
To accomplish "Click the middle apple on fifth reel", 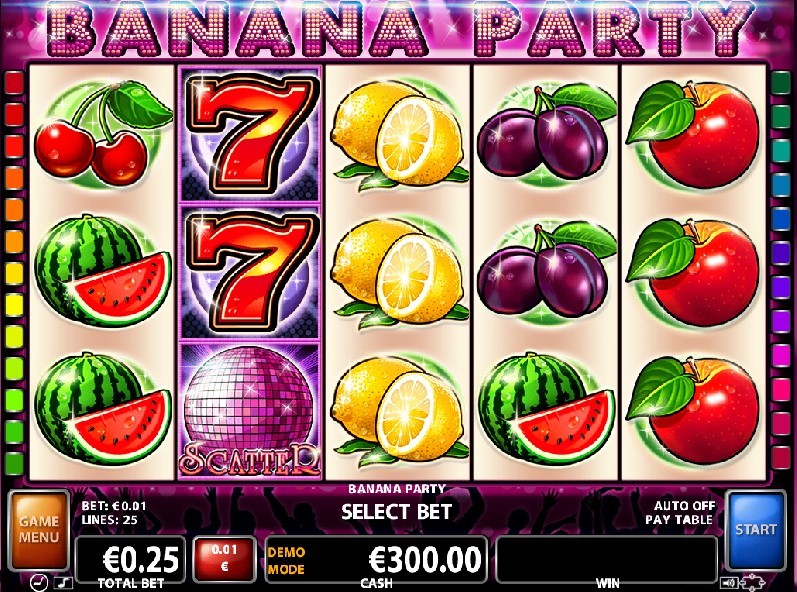I will pos(693,272).
